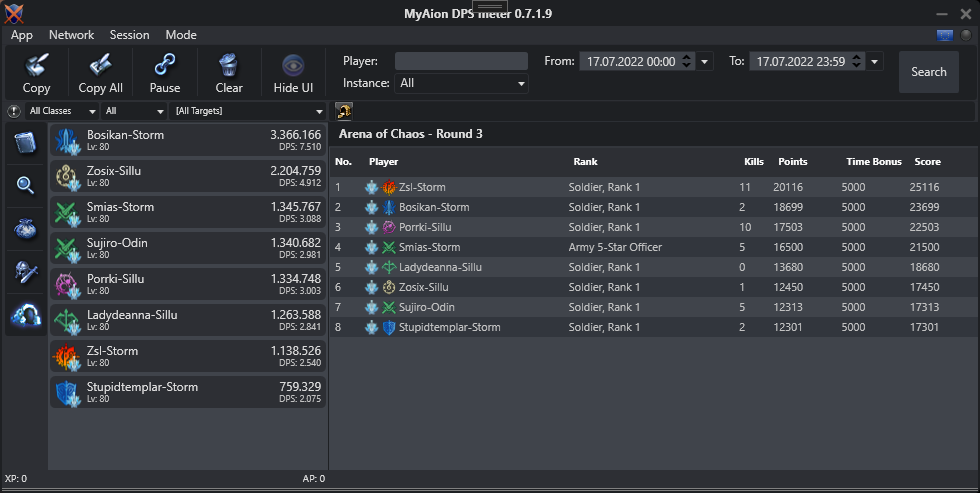Open the Instance dropdown set to All
This screenshot has width=980, height=493.
(461, 83)
